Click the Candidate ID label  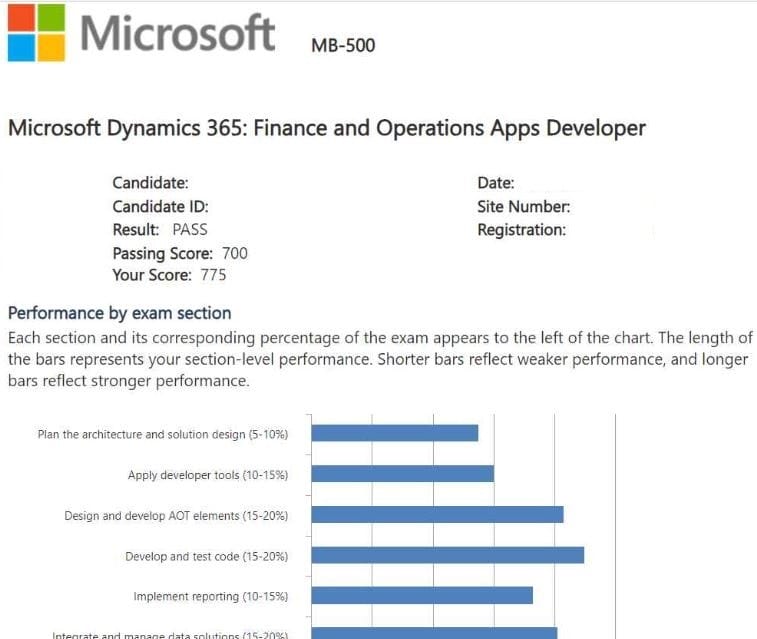pos(160,207)
